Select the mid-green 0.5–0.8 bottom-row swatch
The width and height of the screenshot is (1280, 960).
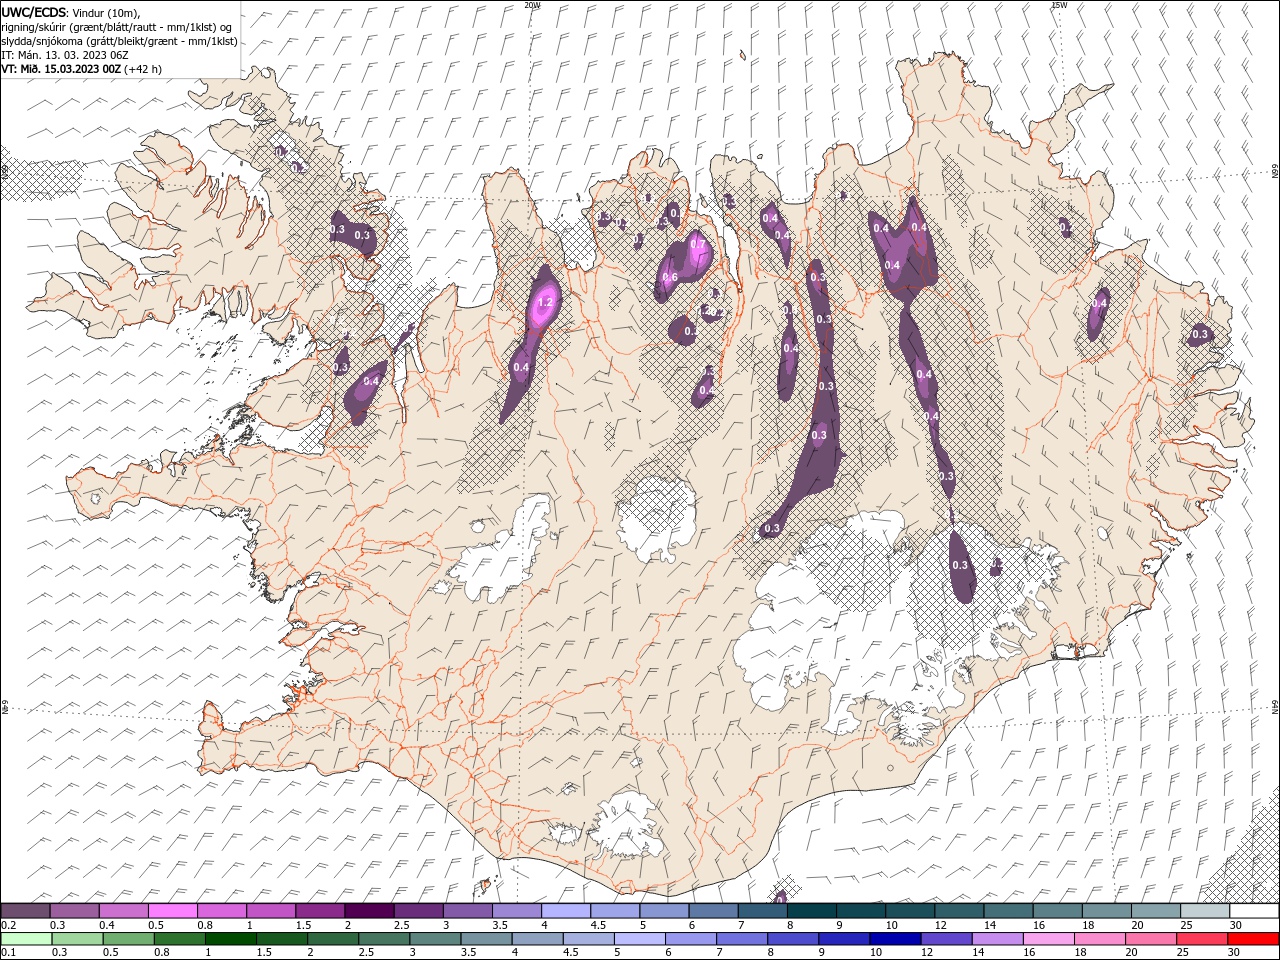(128, 939)
